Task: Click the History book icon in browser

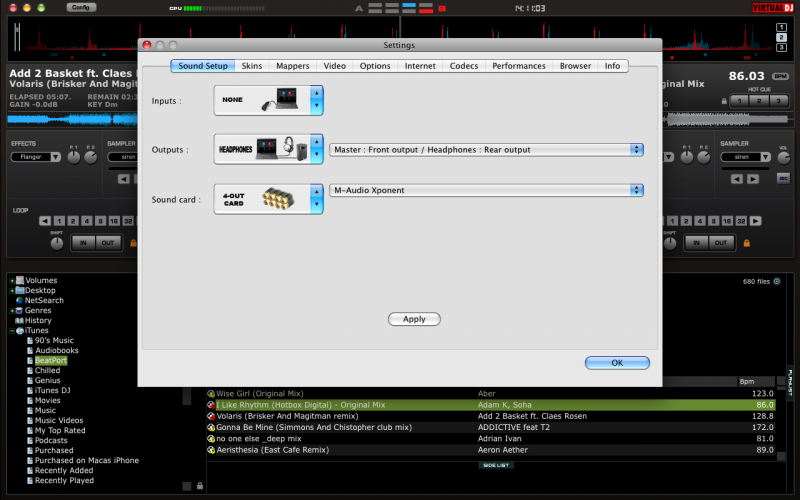Action: 19,320
